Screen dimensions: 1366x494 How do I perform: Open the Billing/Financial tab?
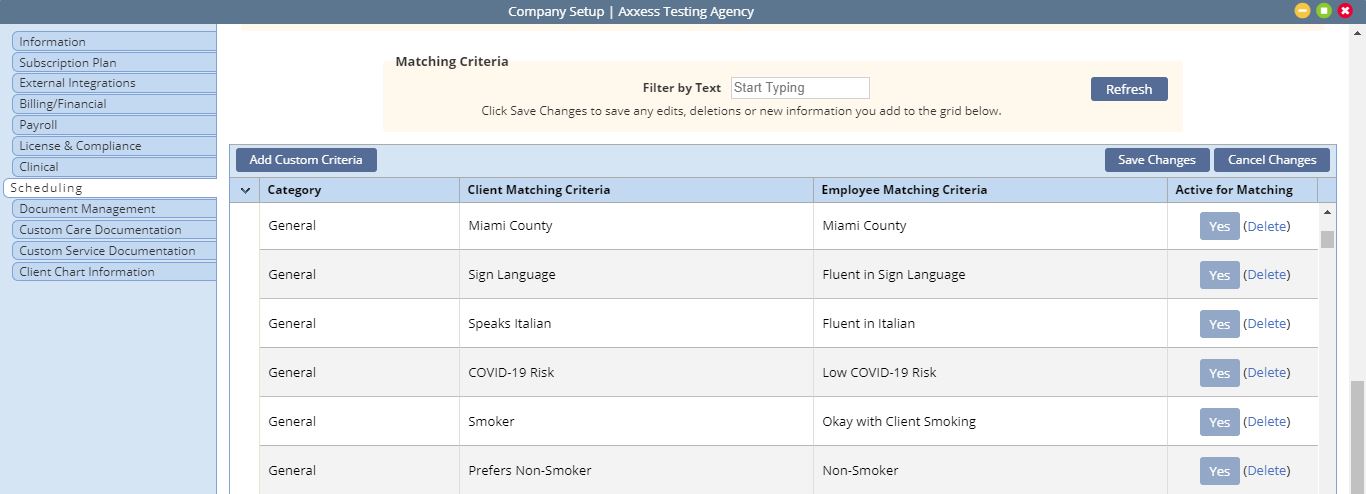pos(114,104)
